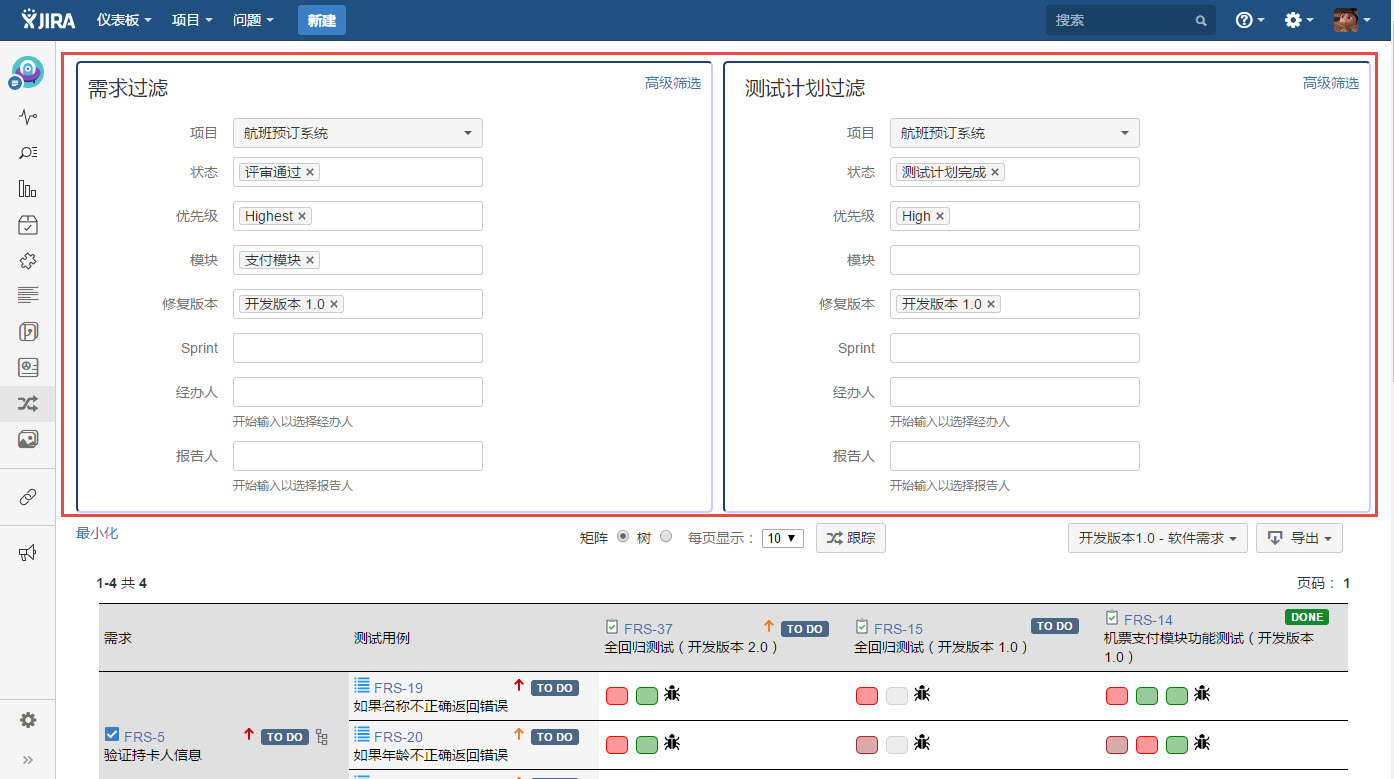
Task: Open the image gallery sidebar icon
Action: (28, 439)
